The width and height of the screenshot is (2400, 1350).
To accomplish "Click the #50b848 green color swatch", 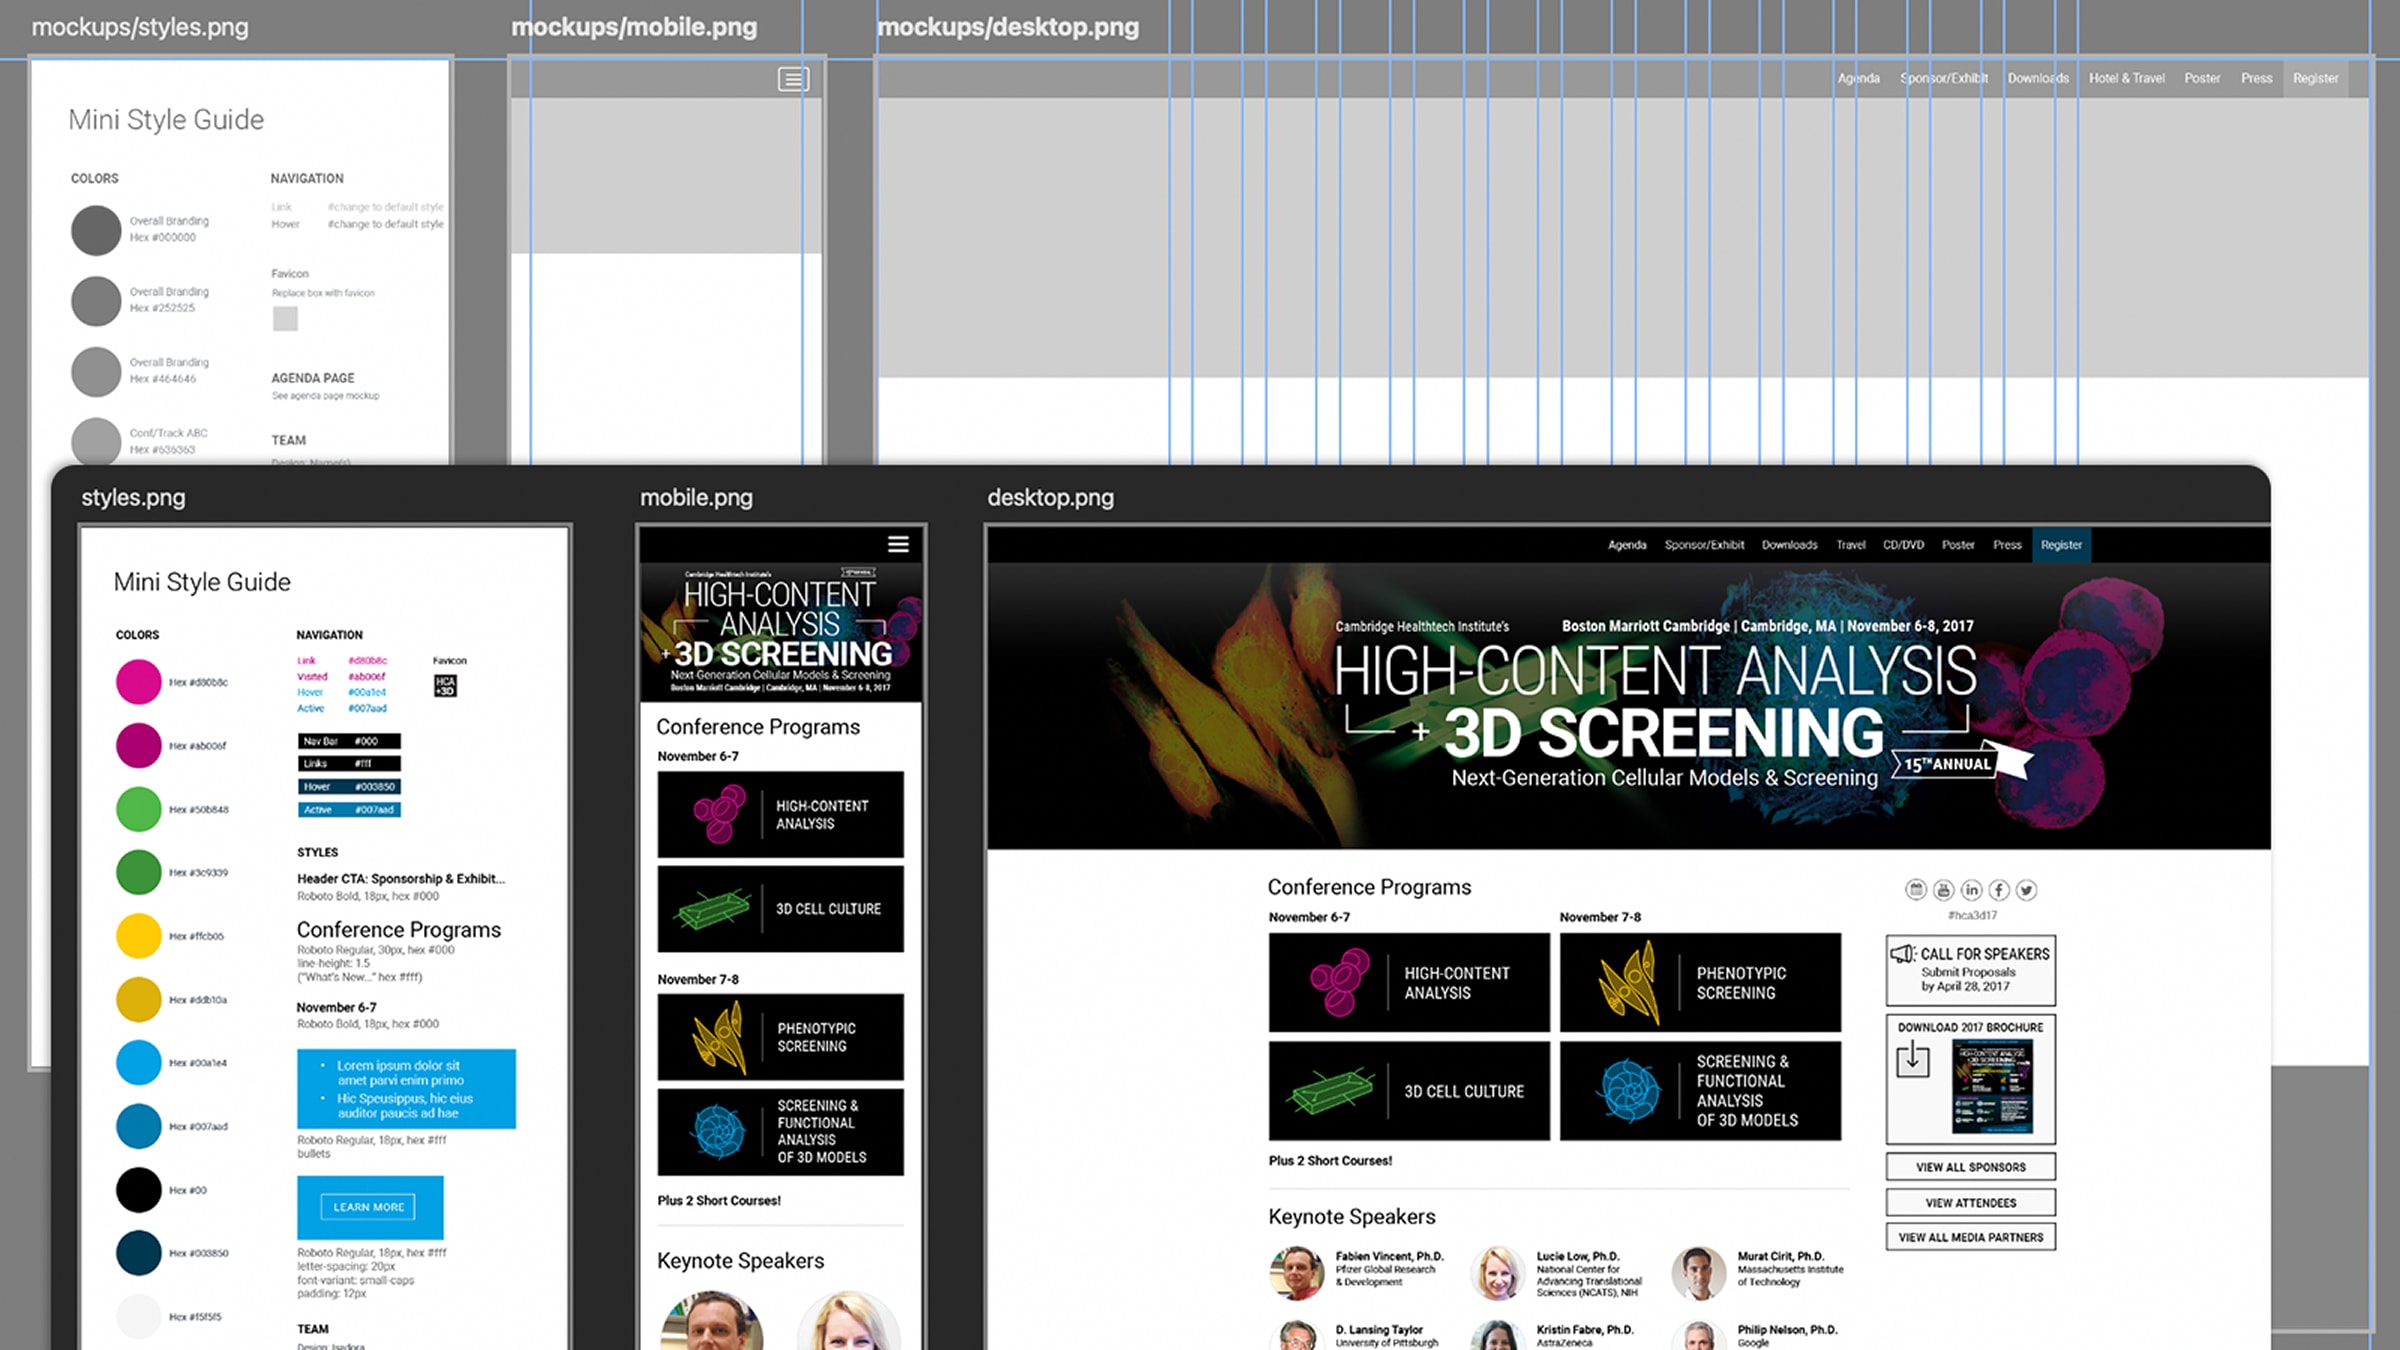I will click(138, 809).
